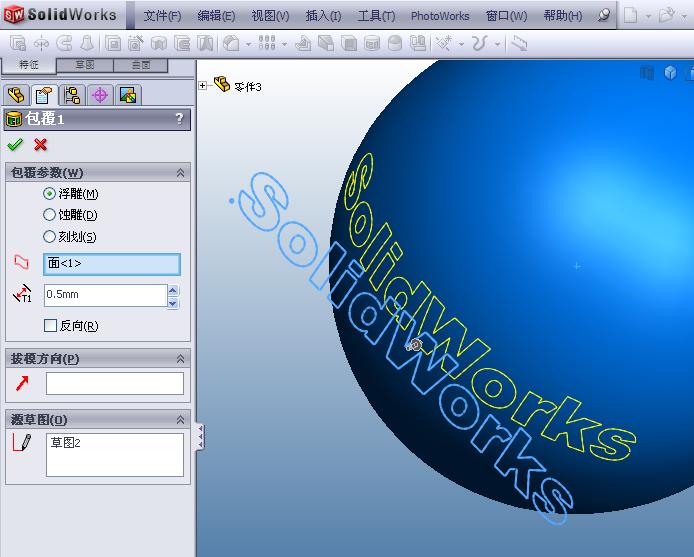Screen dimensions: 694x557
Task: Enable the 反向(R) reverse direction checkbox
Action: tap(50, 325)
